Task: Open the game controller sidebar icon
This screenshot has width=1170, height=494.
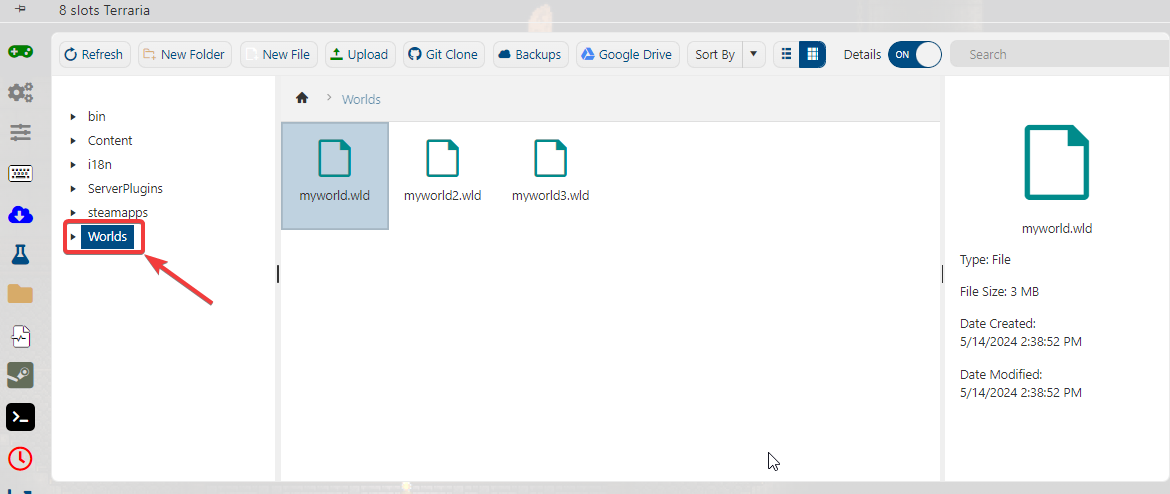Action: click(20, 51)
